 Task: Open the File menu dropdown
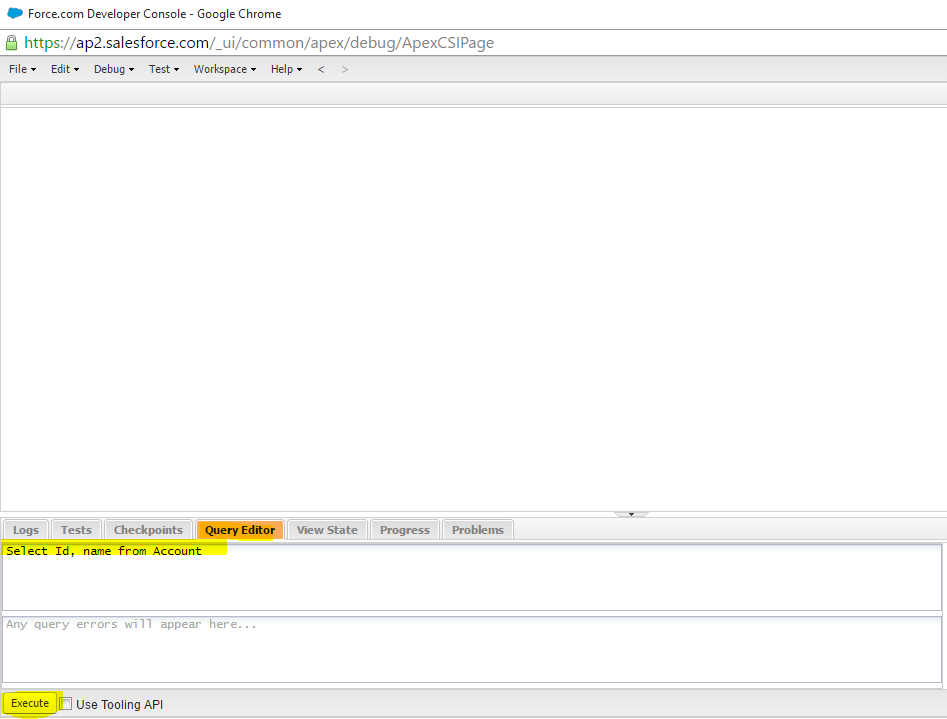pos(21,69)
